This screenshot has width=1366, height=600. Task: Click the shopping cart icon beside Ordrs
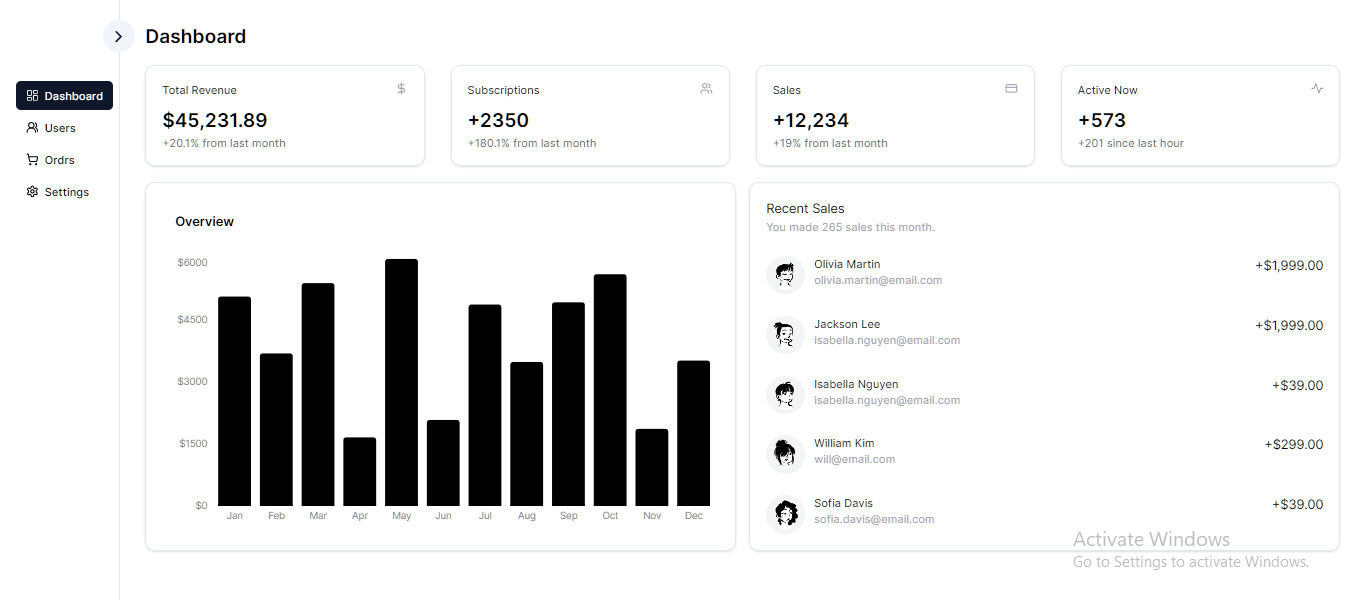coord(32,160)
